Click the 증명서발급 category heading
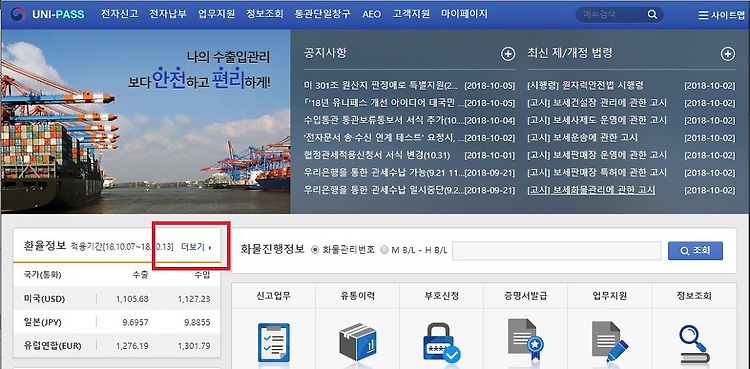The image size is (750, 369). point(525,296)
